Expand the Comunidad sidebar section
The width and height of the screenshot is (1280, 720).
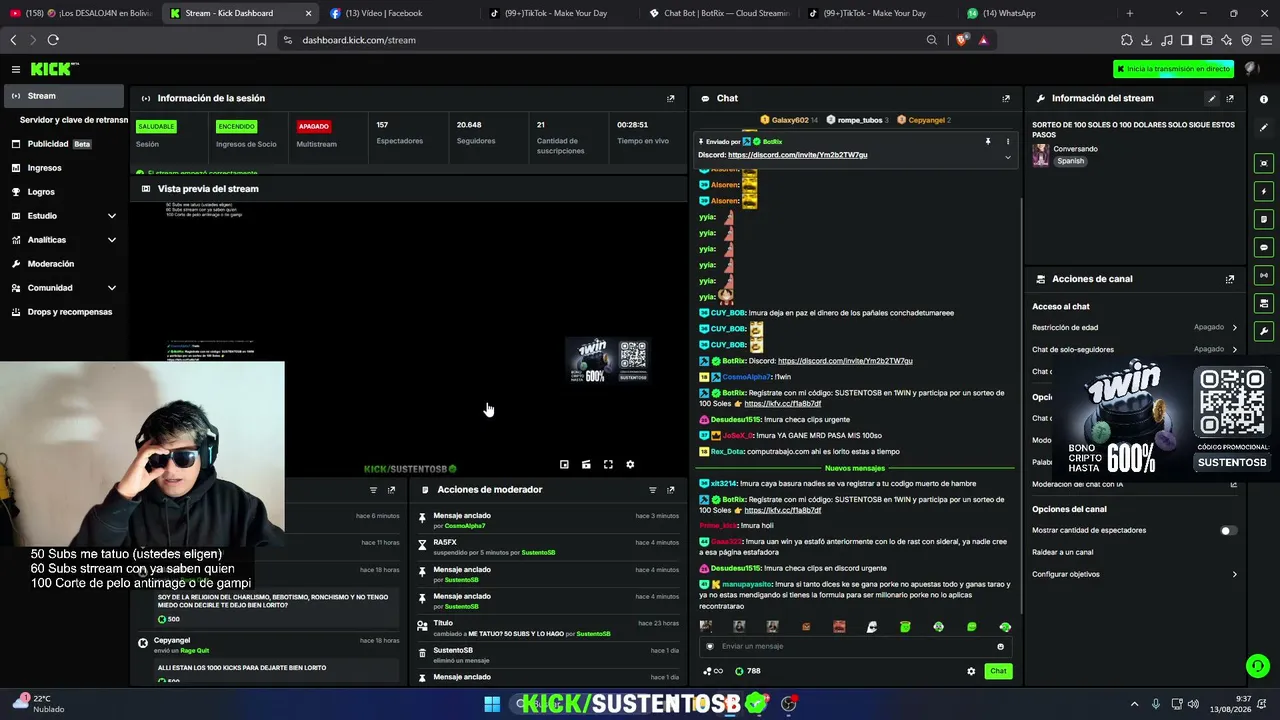(112, 288)
